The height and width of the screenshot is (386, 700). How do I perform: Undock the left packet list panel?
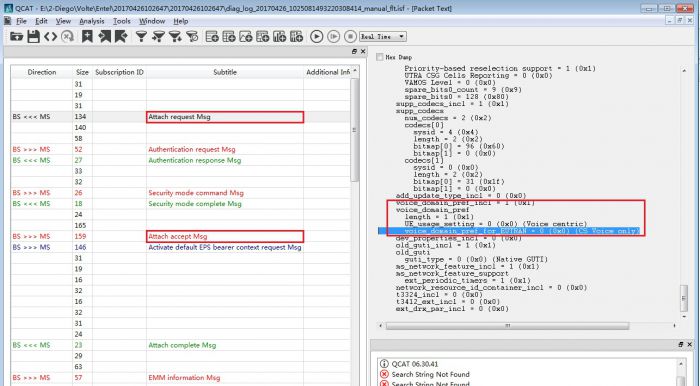click(x=354, y=51)
